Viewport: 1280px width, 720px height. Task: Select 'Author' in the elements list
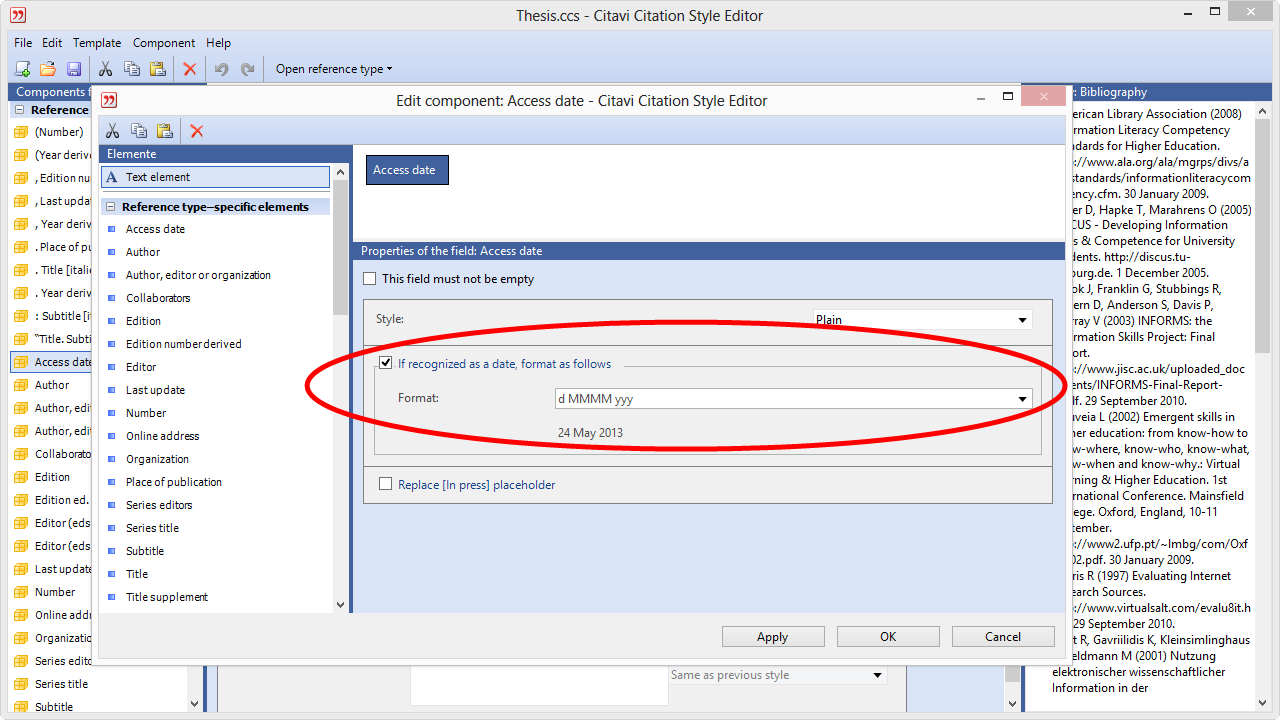143,252
